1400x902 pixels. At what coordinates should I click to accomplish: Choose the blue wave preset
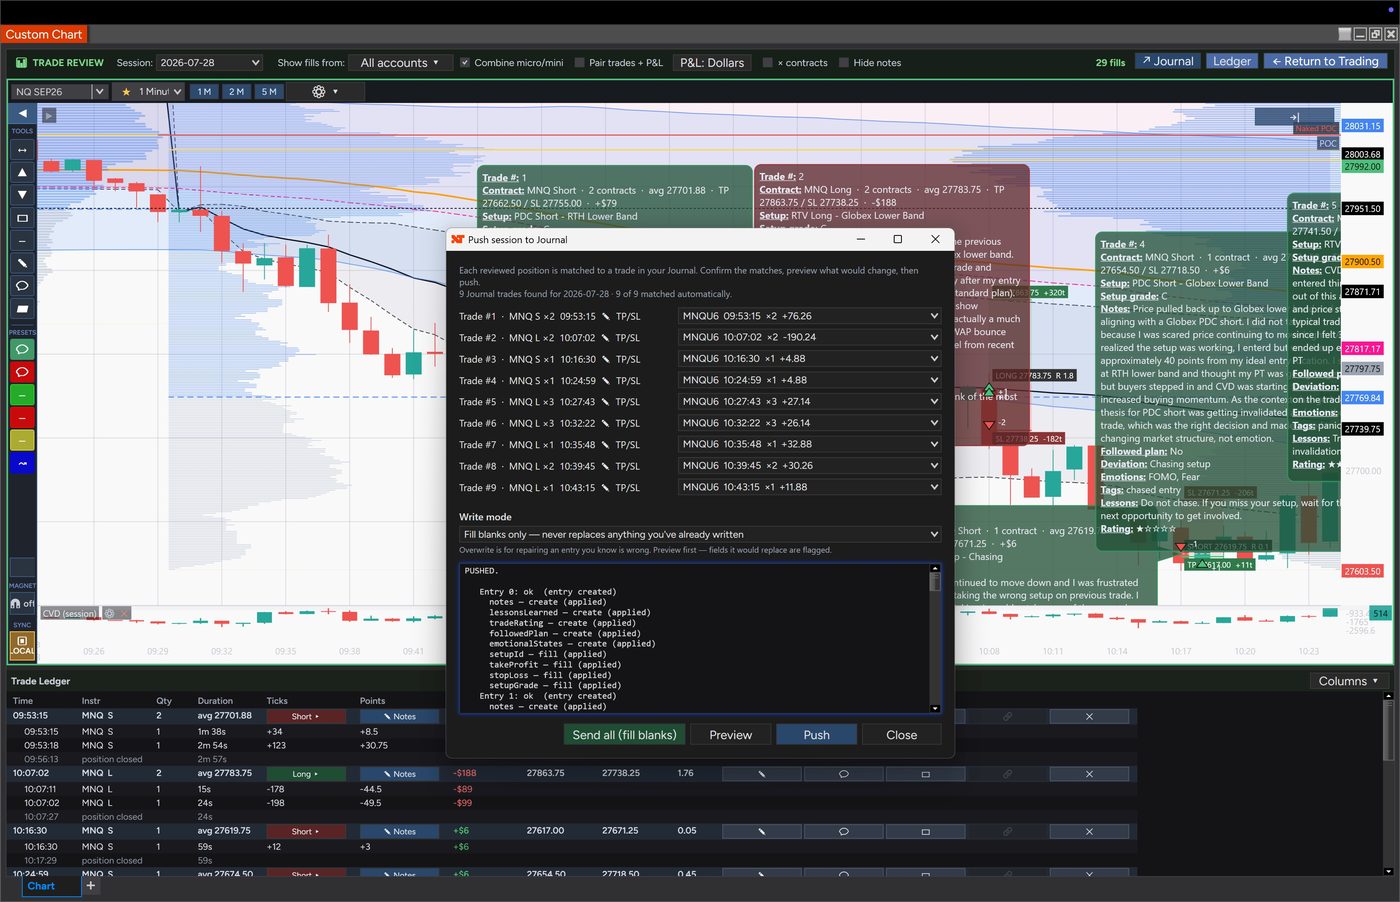point(22,463)
